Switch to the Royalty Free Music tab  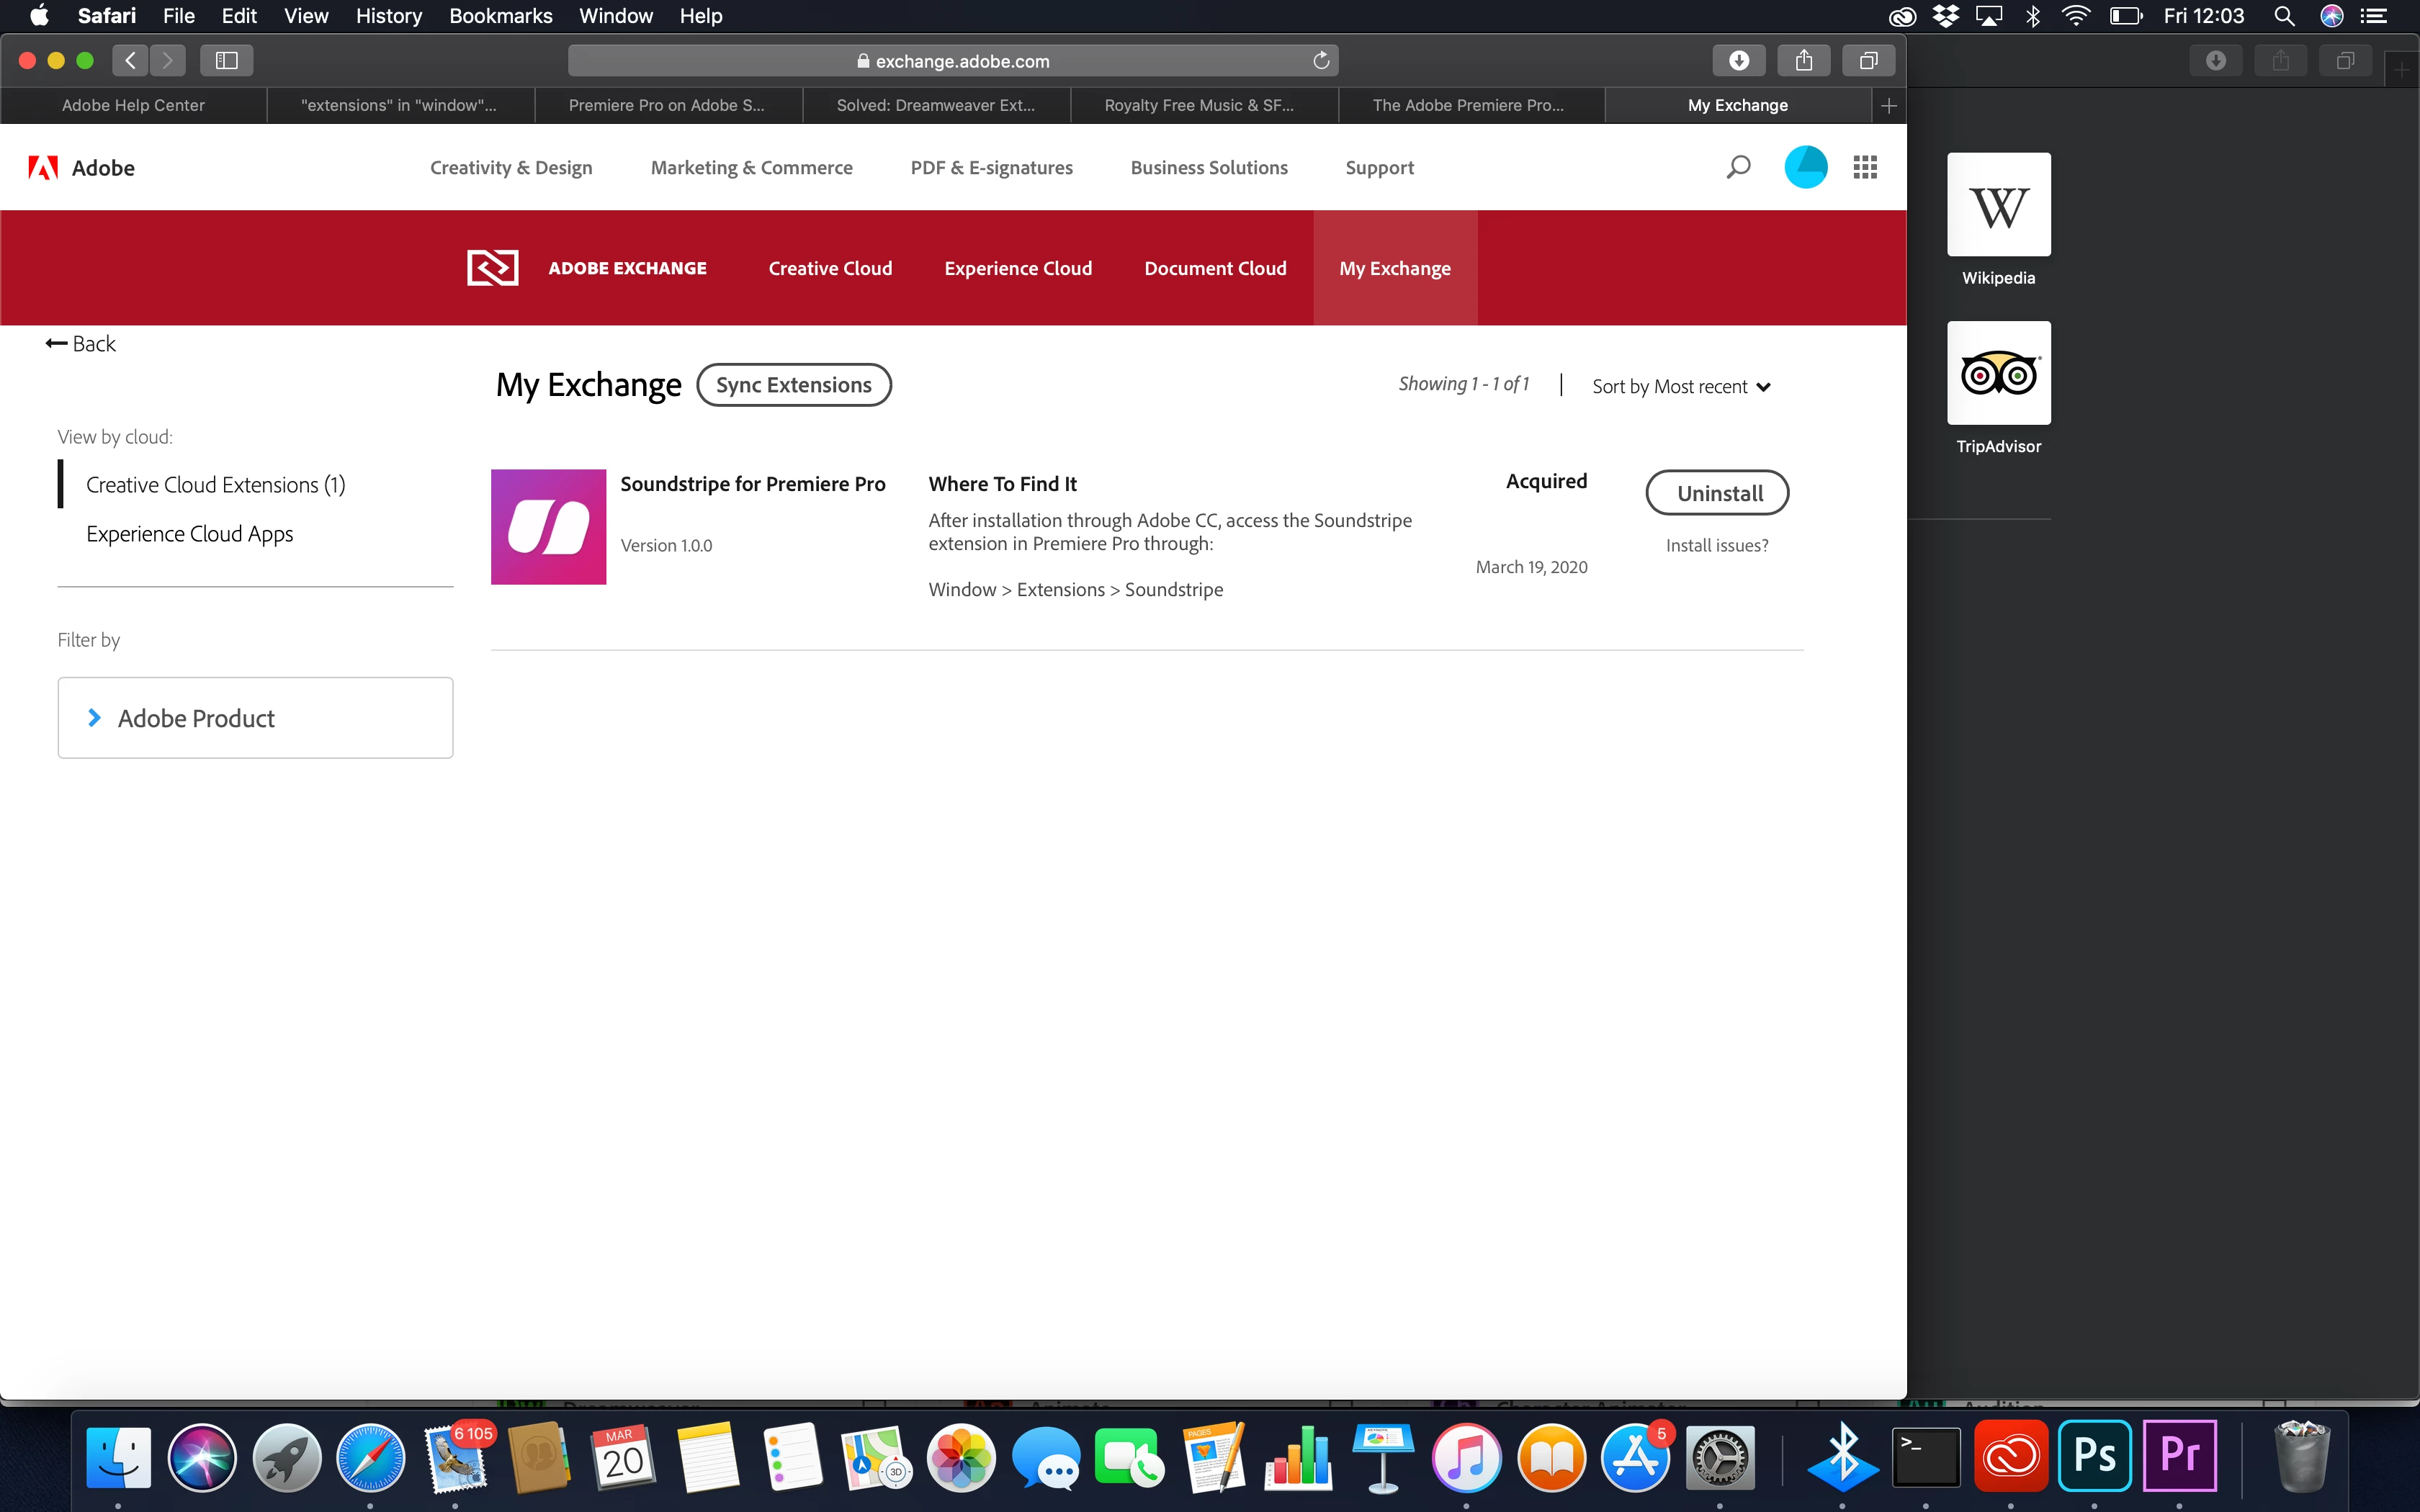click(1198, 105)
